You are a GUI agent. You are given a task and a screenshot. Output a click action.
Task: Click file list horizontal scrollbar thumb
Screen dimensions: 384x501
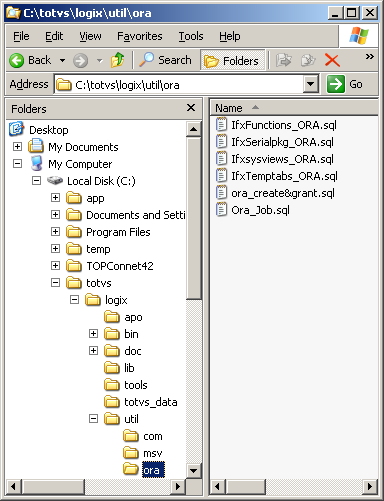pos(246,486)
